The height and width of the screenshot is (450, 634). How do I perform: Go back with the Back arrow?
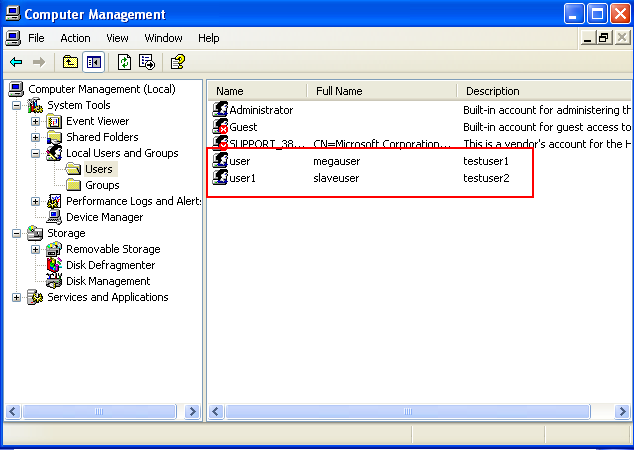coord(16,62)
